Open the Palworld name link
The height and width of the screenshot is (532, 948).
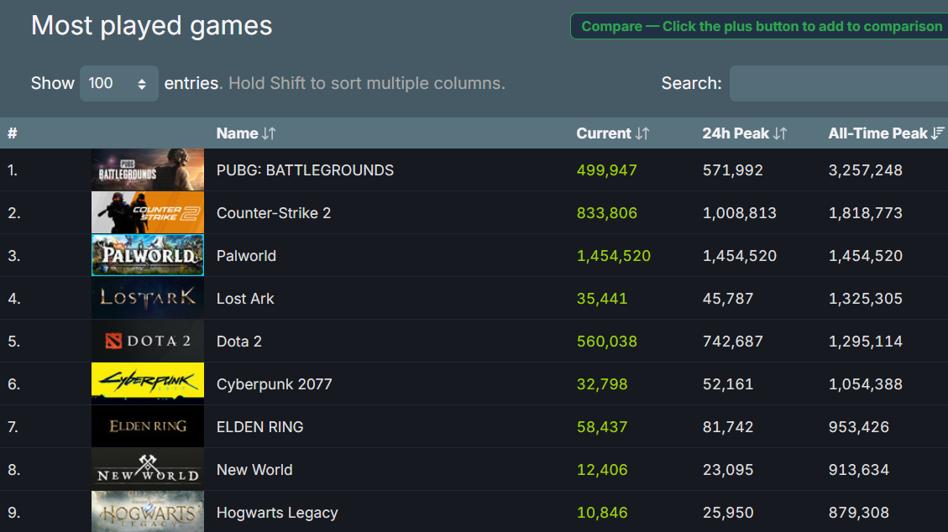(x=246, y=256)
